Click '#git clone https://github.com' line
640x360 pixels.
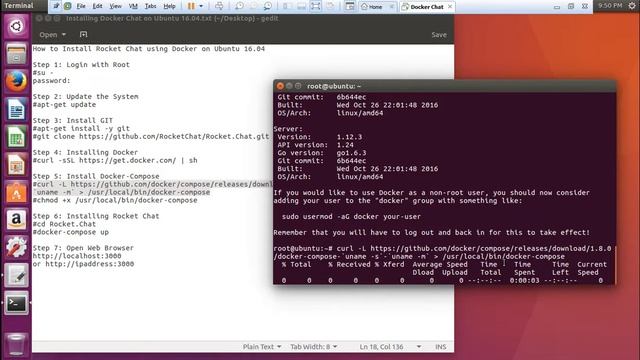pyautogui.click(x=151, y=136)
